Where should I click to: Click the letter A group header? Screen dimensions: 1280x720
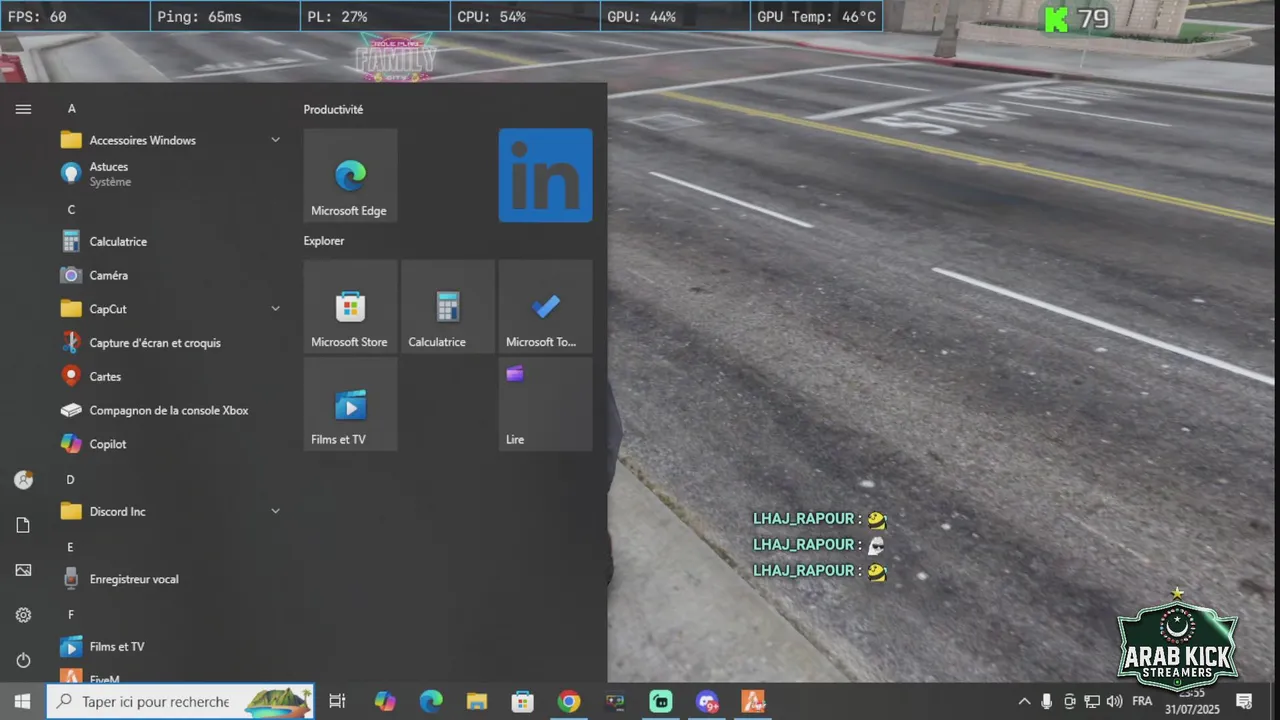(x=71, y=108)
